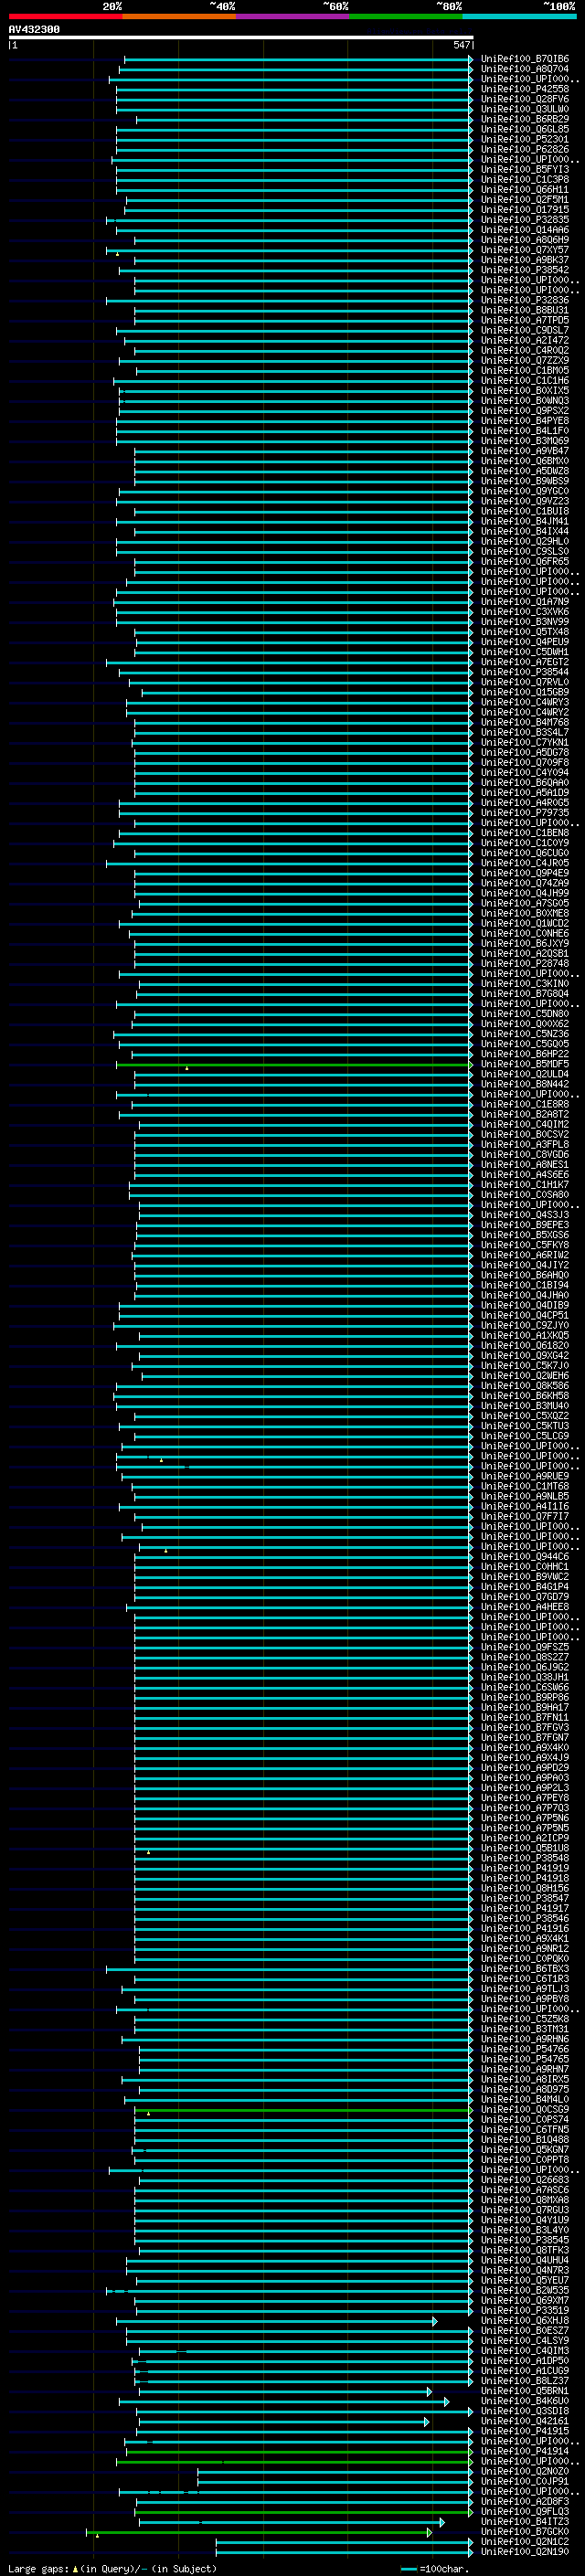This screenshot has height=2576, width=585.
Task: Click the UniRef100_C0SA80 label
Action: 525,1194
